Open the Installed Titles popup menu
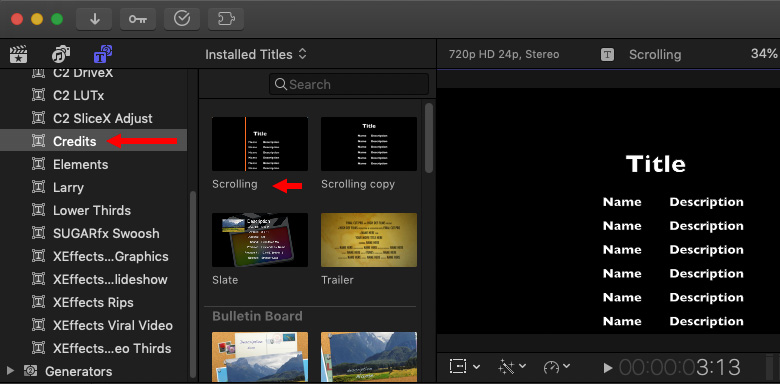This screenshot has height=384, width=780. click(x=256, y=55)
